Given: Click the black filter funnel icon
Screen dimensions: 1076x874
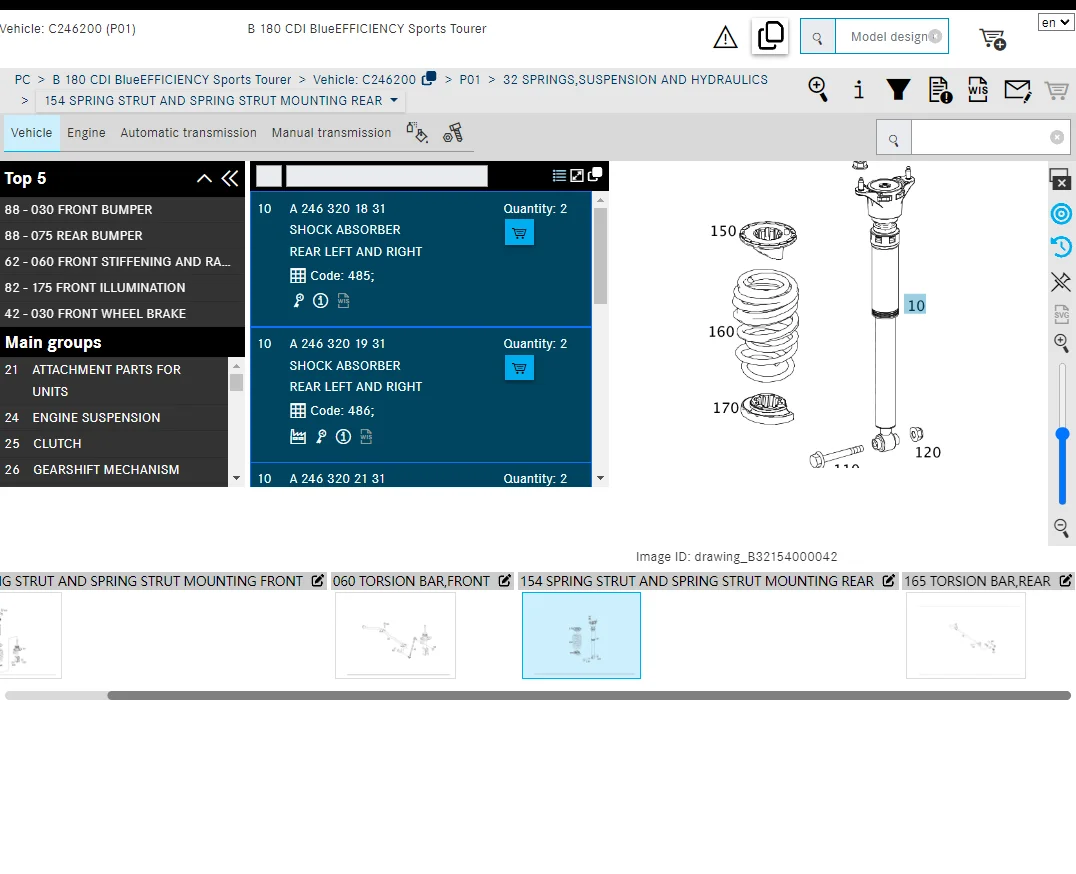Looking at the screenshot, I should coord(898,89).
